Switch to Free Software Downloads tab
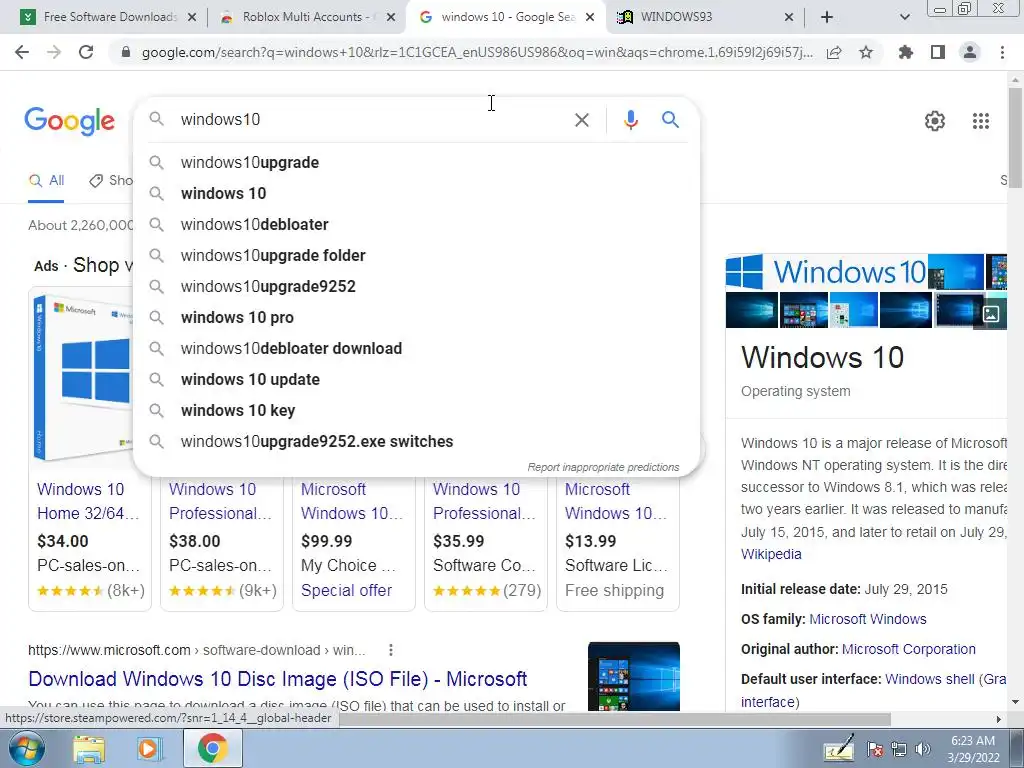Image resolution: width=1024 pixels, height=768 pixels. click(x=108, y=17)
